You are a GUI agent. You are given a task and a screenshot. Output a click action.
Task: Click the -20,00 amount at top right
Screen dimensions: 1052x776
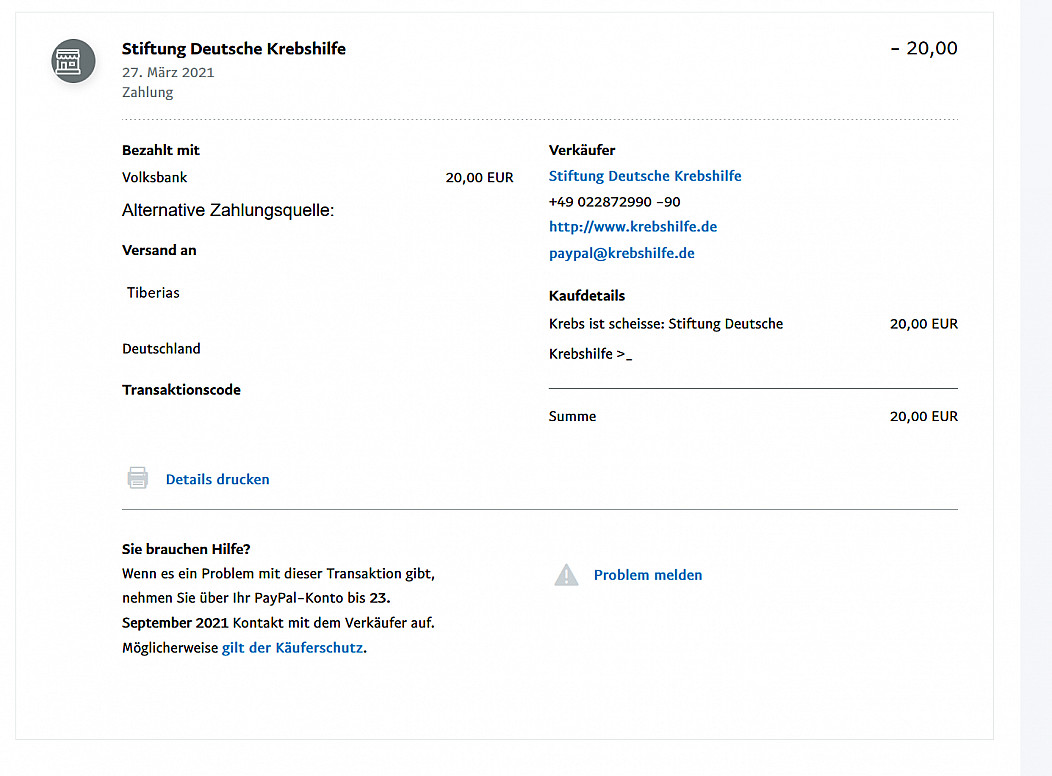tap(923, 48)
